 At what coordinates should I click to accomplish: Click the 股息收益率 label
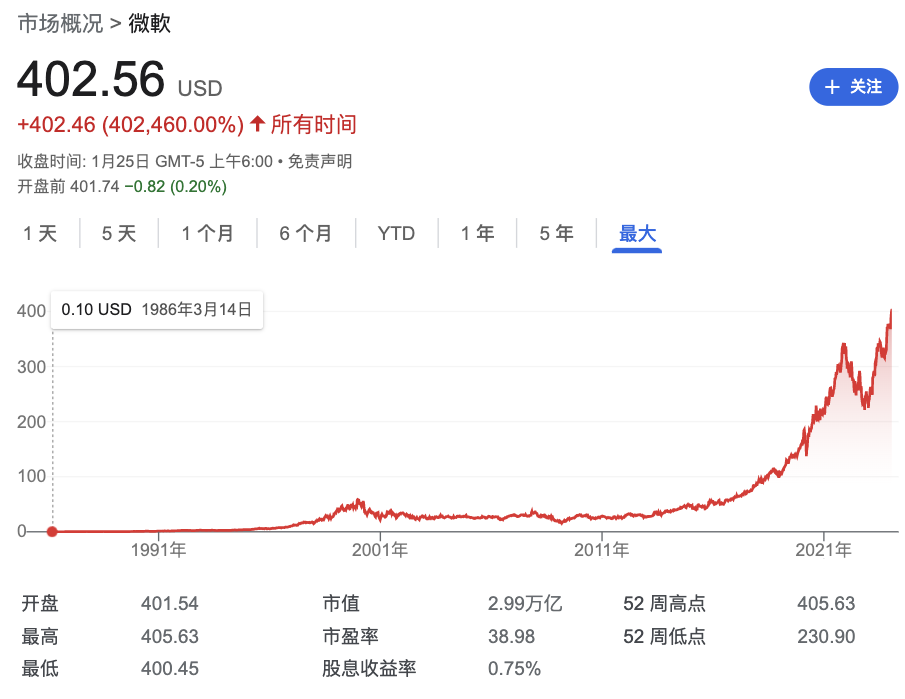369,669
